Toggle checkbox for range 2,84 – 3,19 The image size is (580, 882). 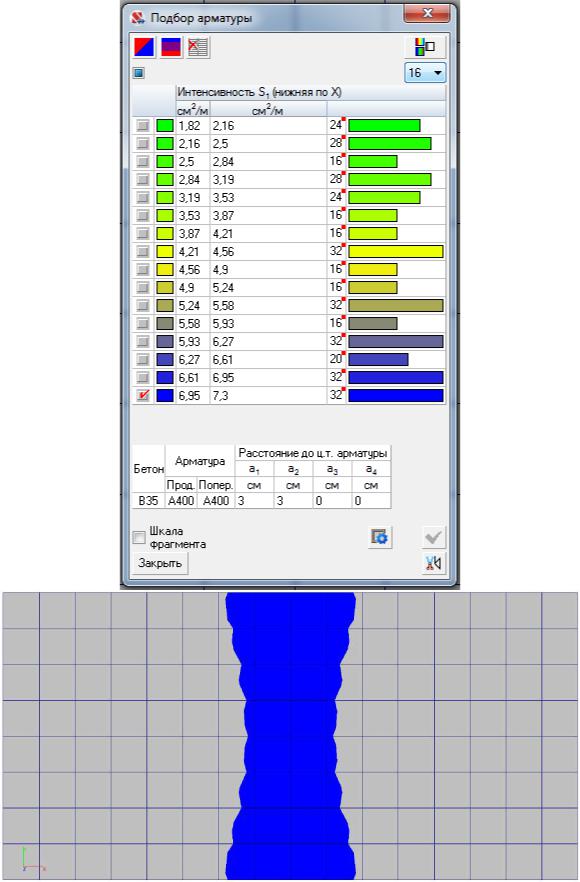[x=143, y=179]
